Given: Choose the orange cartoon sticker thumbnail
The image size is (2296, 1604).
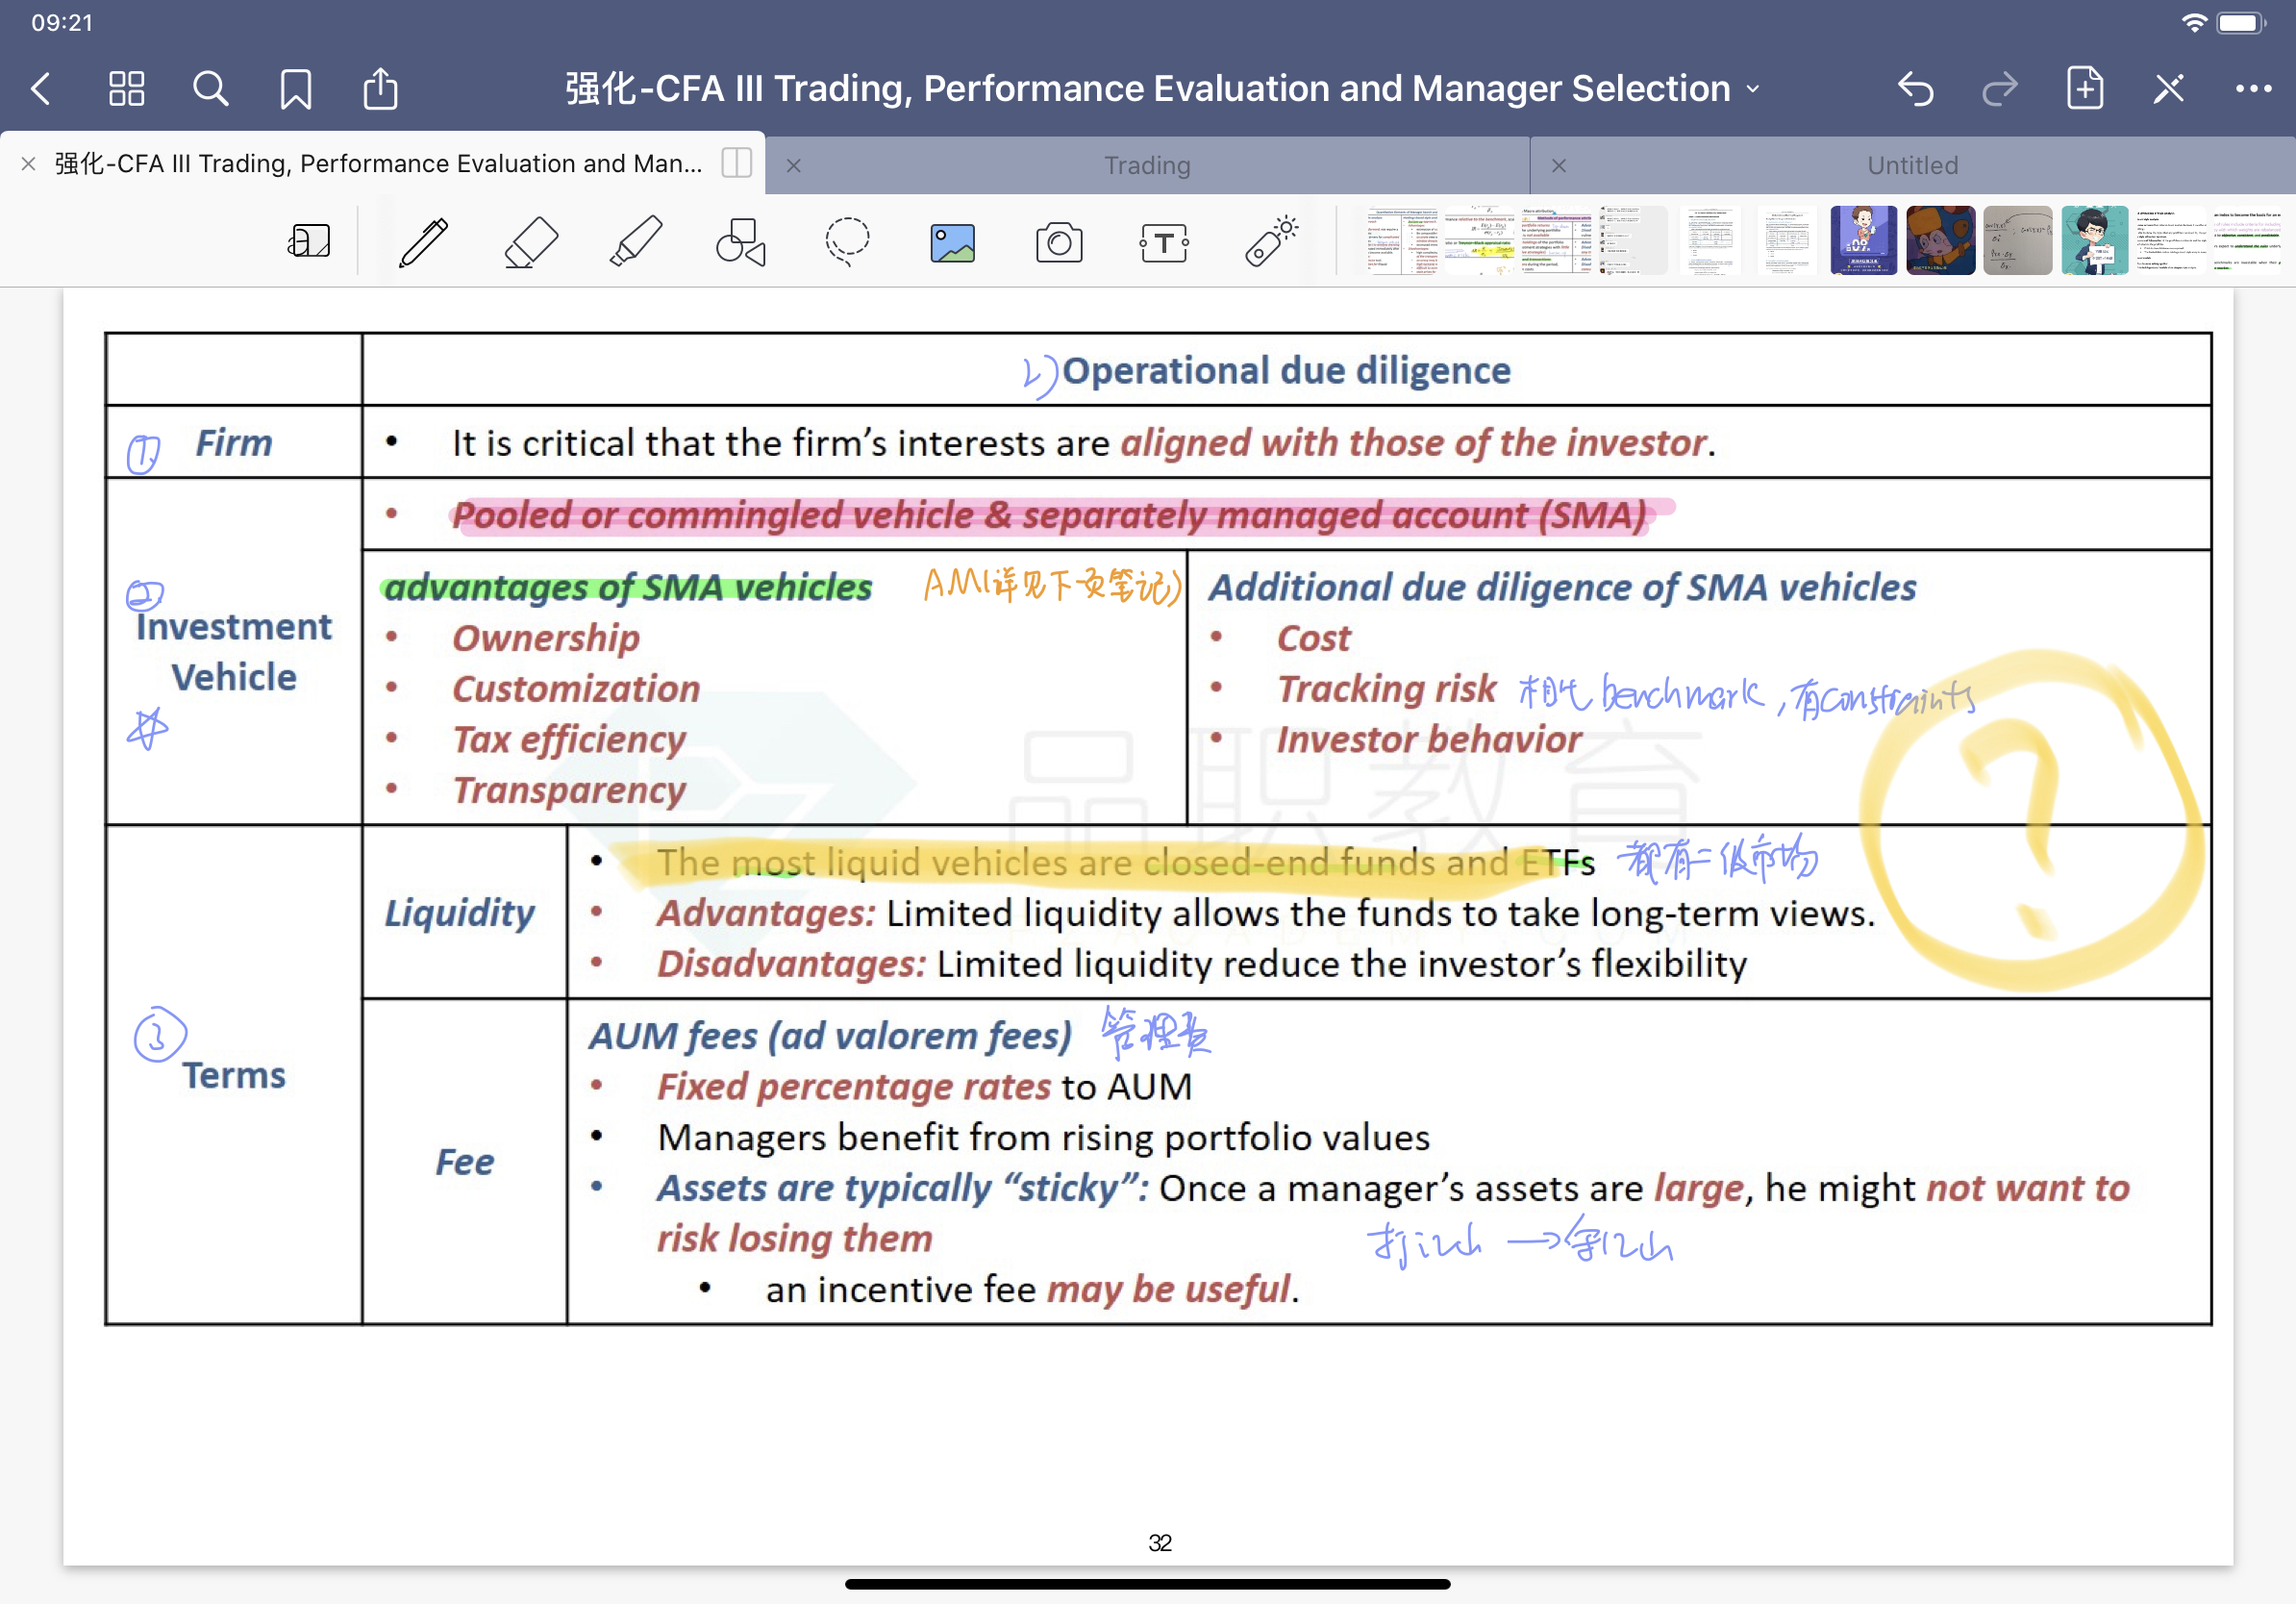Looking at the screenshot, I should click(1940, 240).
